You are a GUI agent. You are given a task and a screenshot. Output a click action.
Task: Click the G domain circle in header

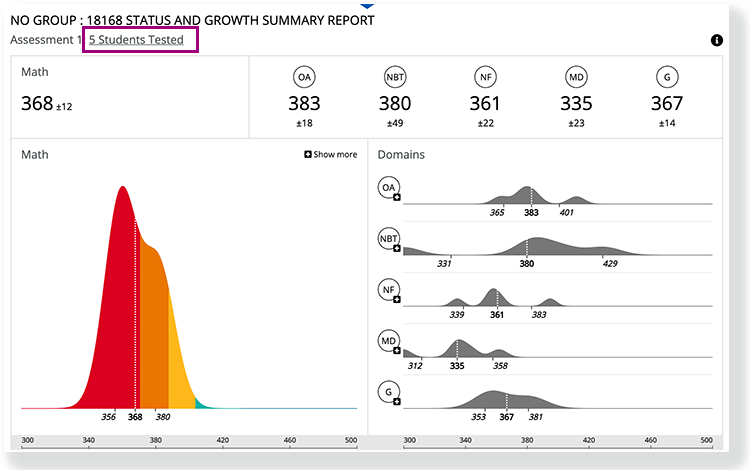coord(666,78)
